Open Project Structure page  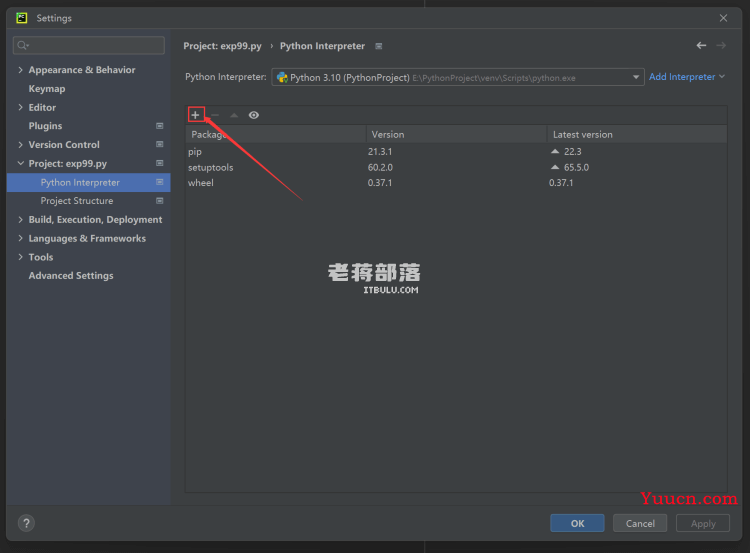point(77,201)
